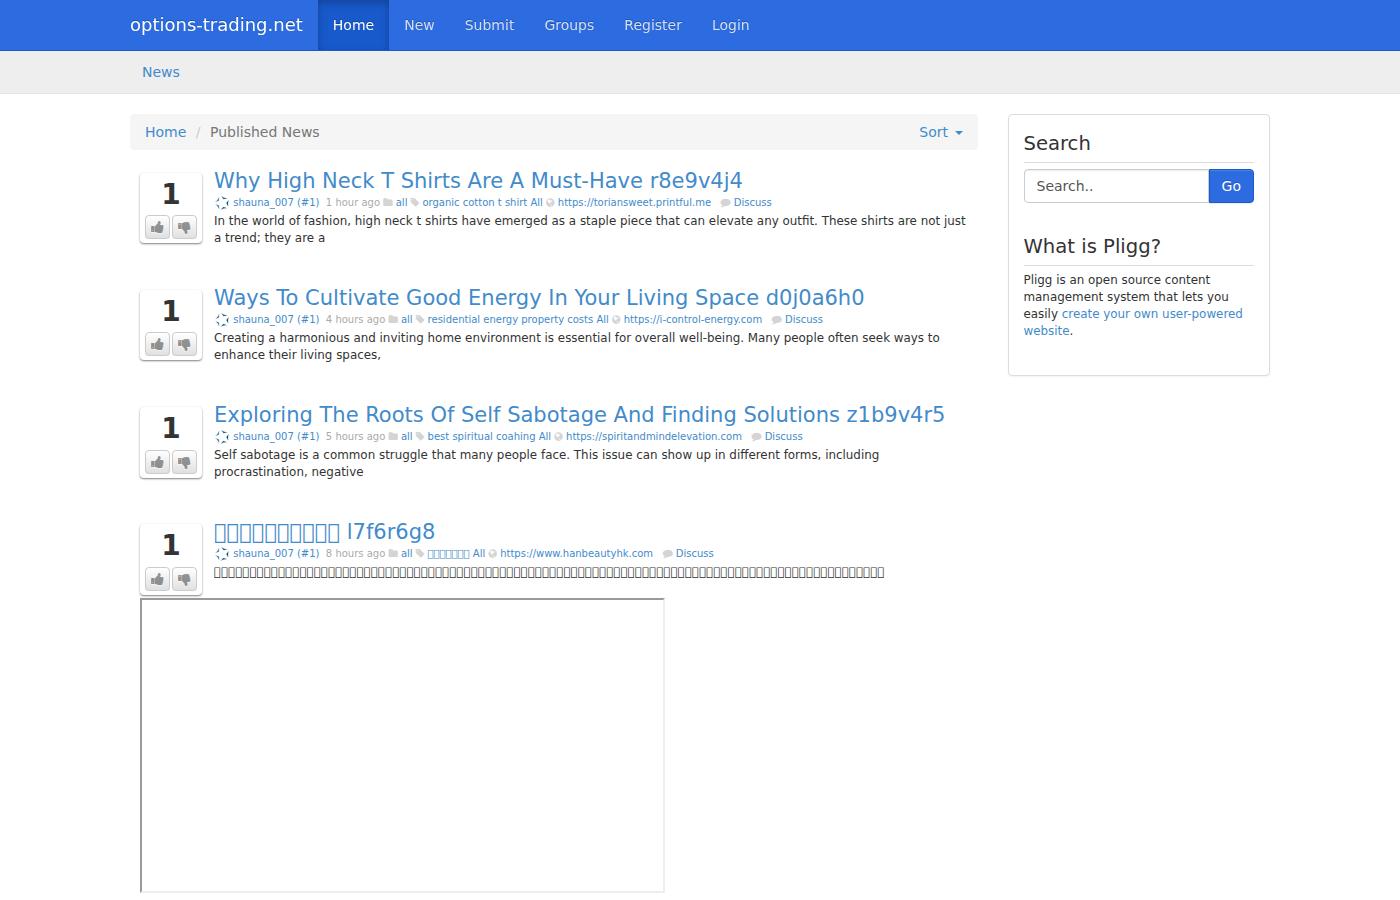Go to the Home navigation tab
The image size is (1400, 900).
coord(353,25)
